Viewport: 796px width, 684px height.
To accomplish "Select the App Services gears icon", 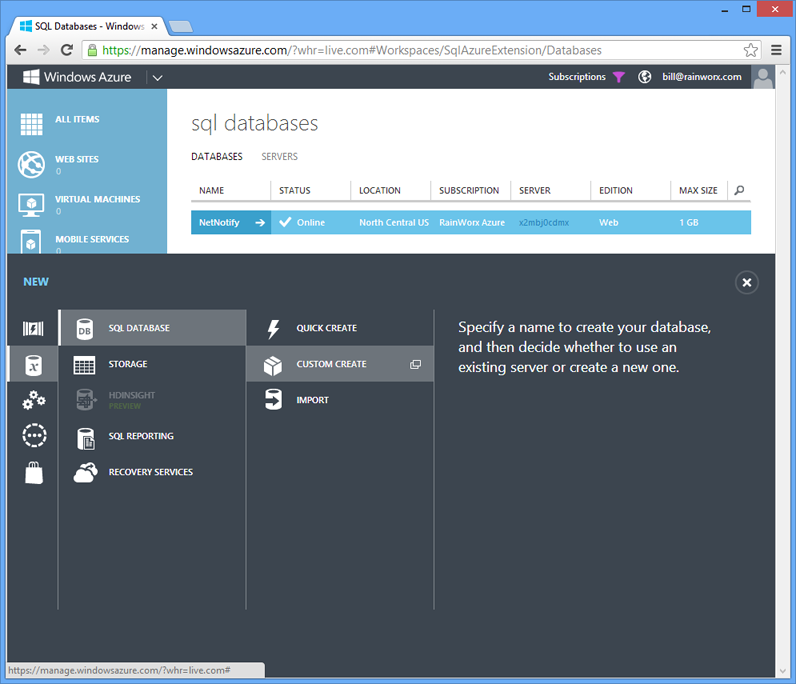I will pos(34,400).
